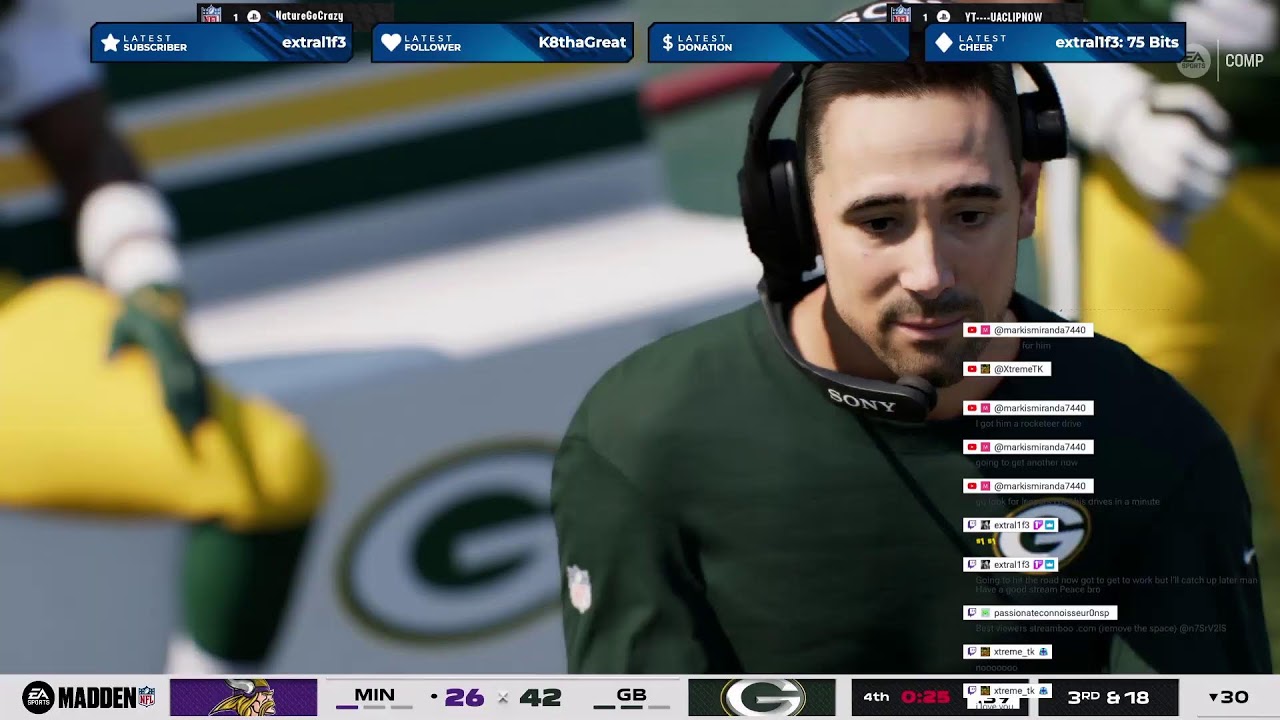The width and height of the screenshot is (1280, 720).
Task: Click @markismiranda7440 above 'I got him a rocketeer drive'
Action: pyautogui.click(x=1040, y=408)
